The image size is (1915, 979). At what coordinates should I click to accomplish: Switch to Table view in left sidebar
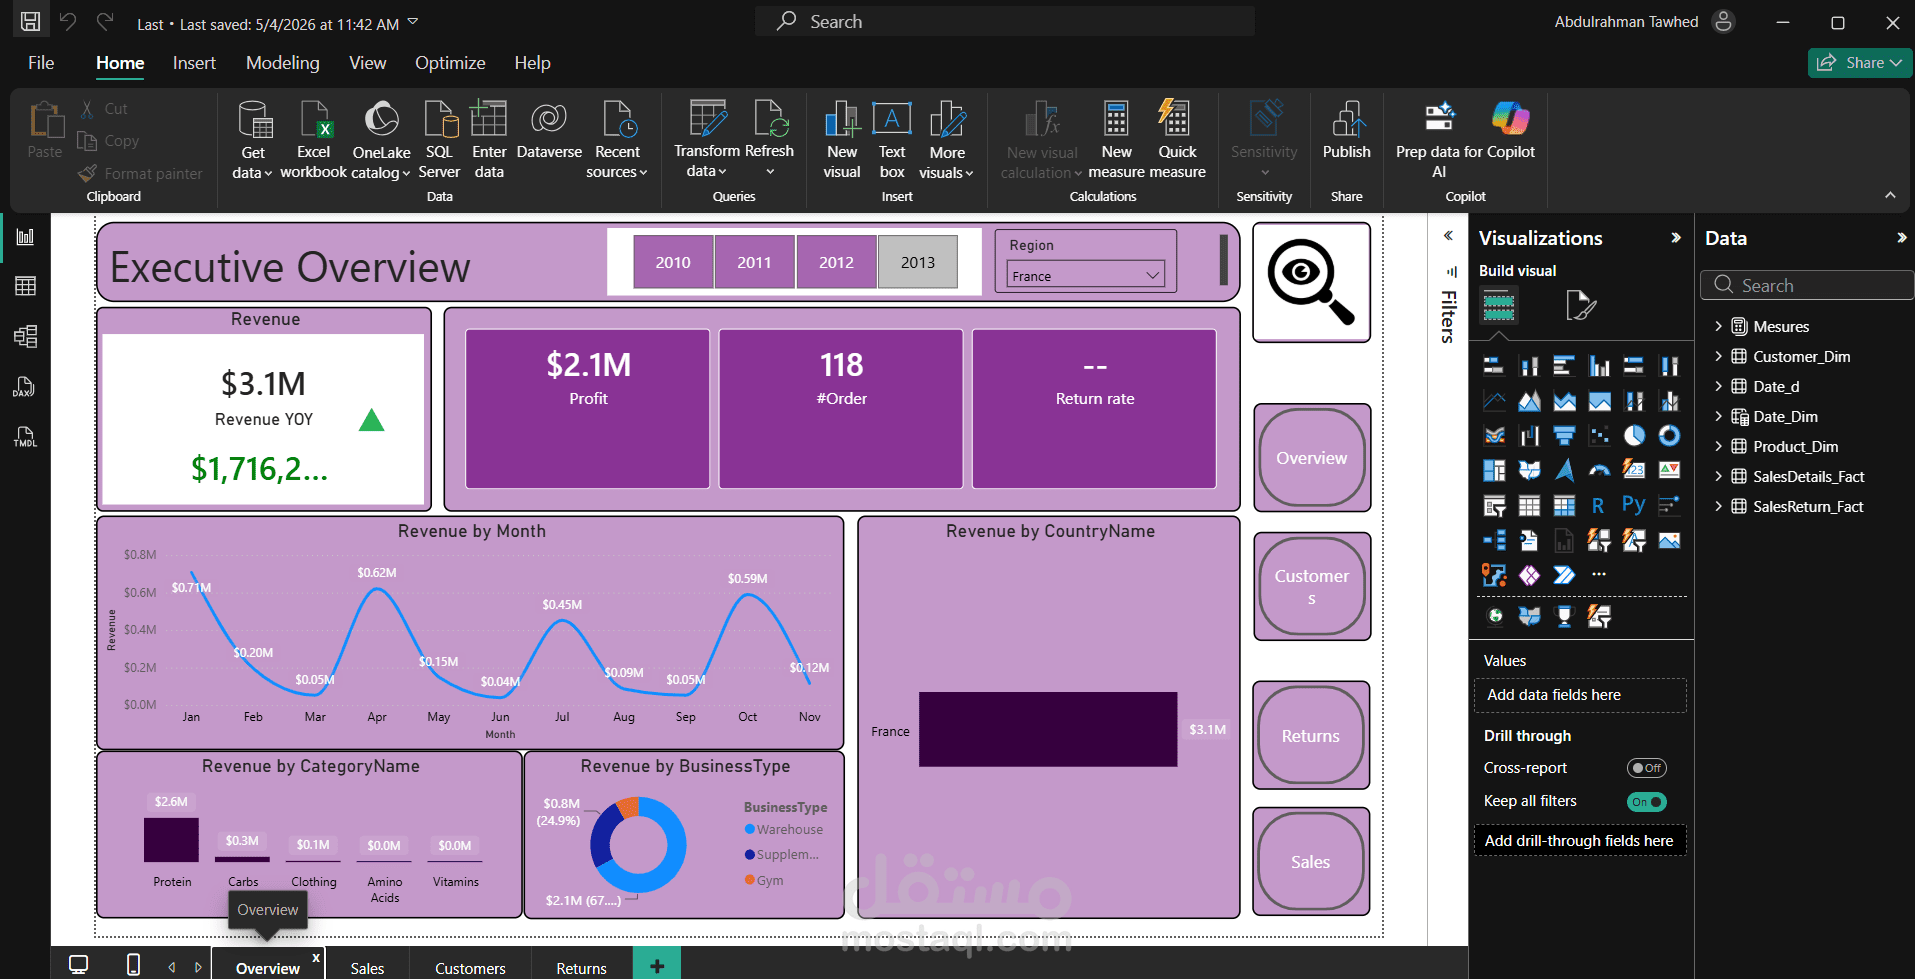[x=25, y=286]
